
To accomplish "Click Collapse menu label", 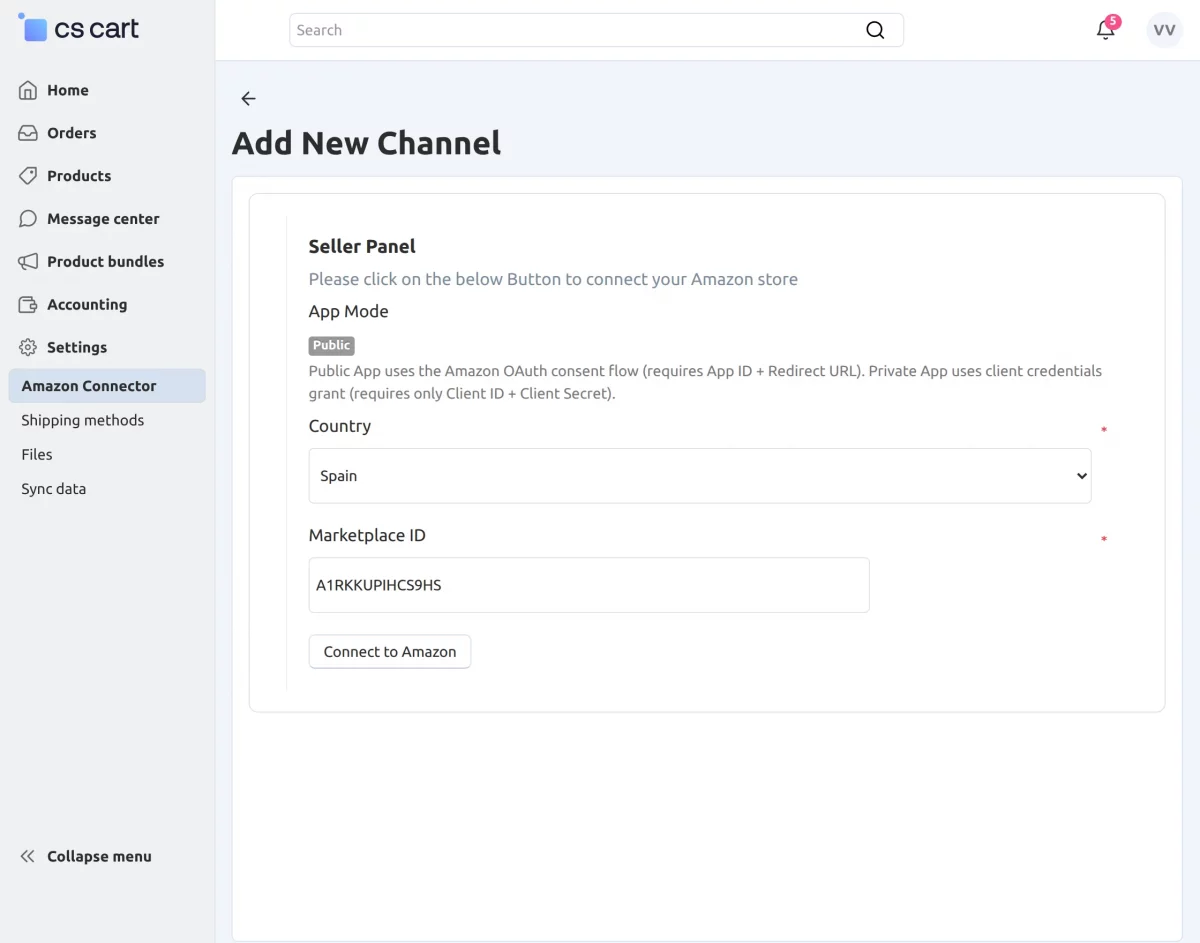I will [x=99, y=856].
